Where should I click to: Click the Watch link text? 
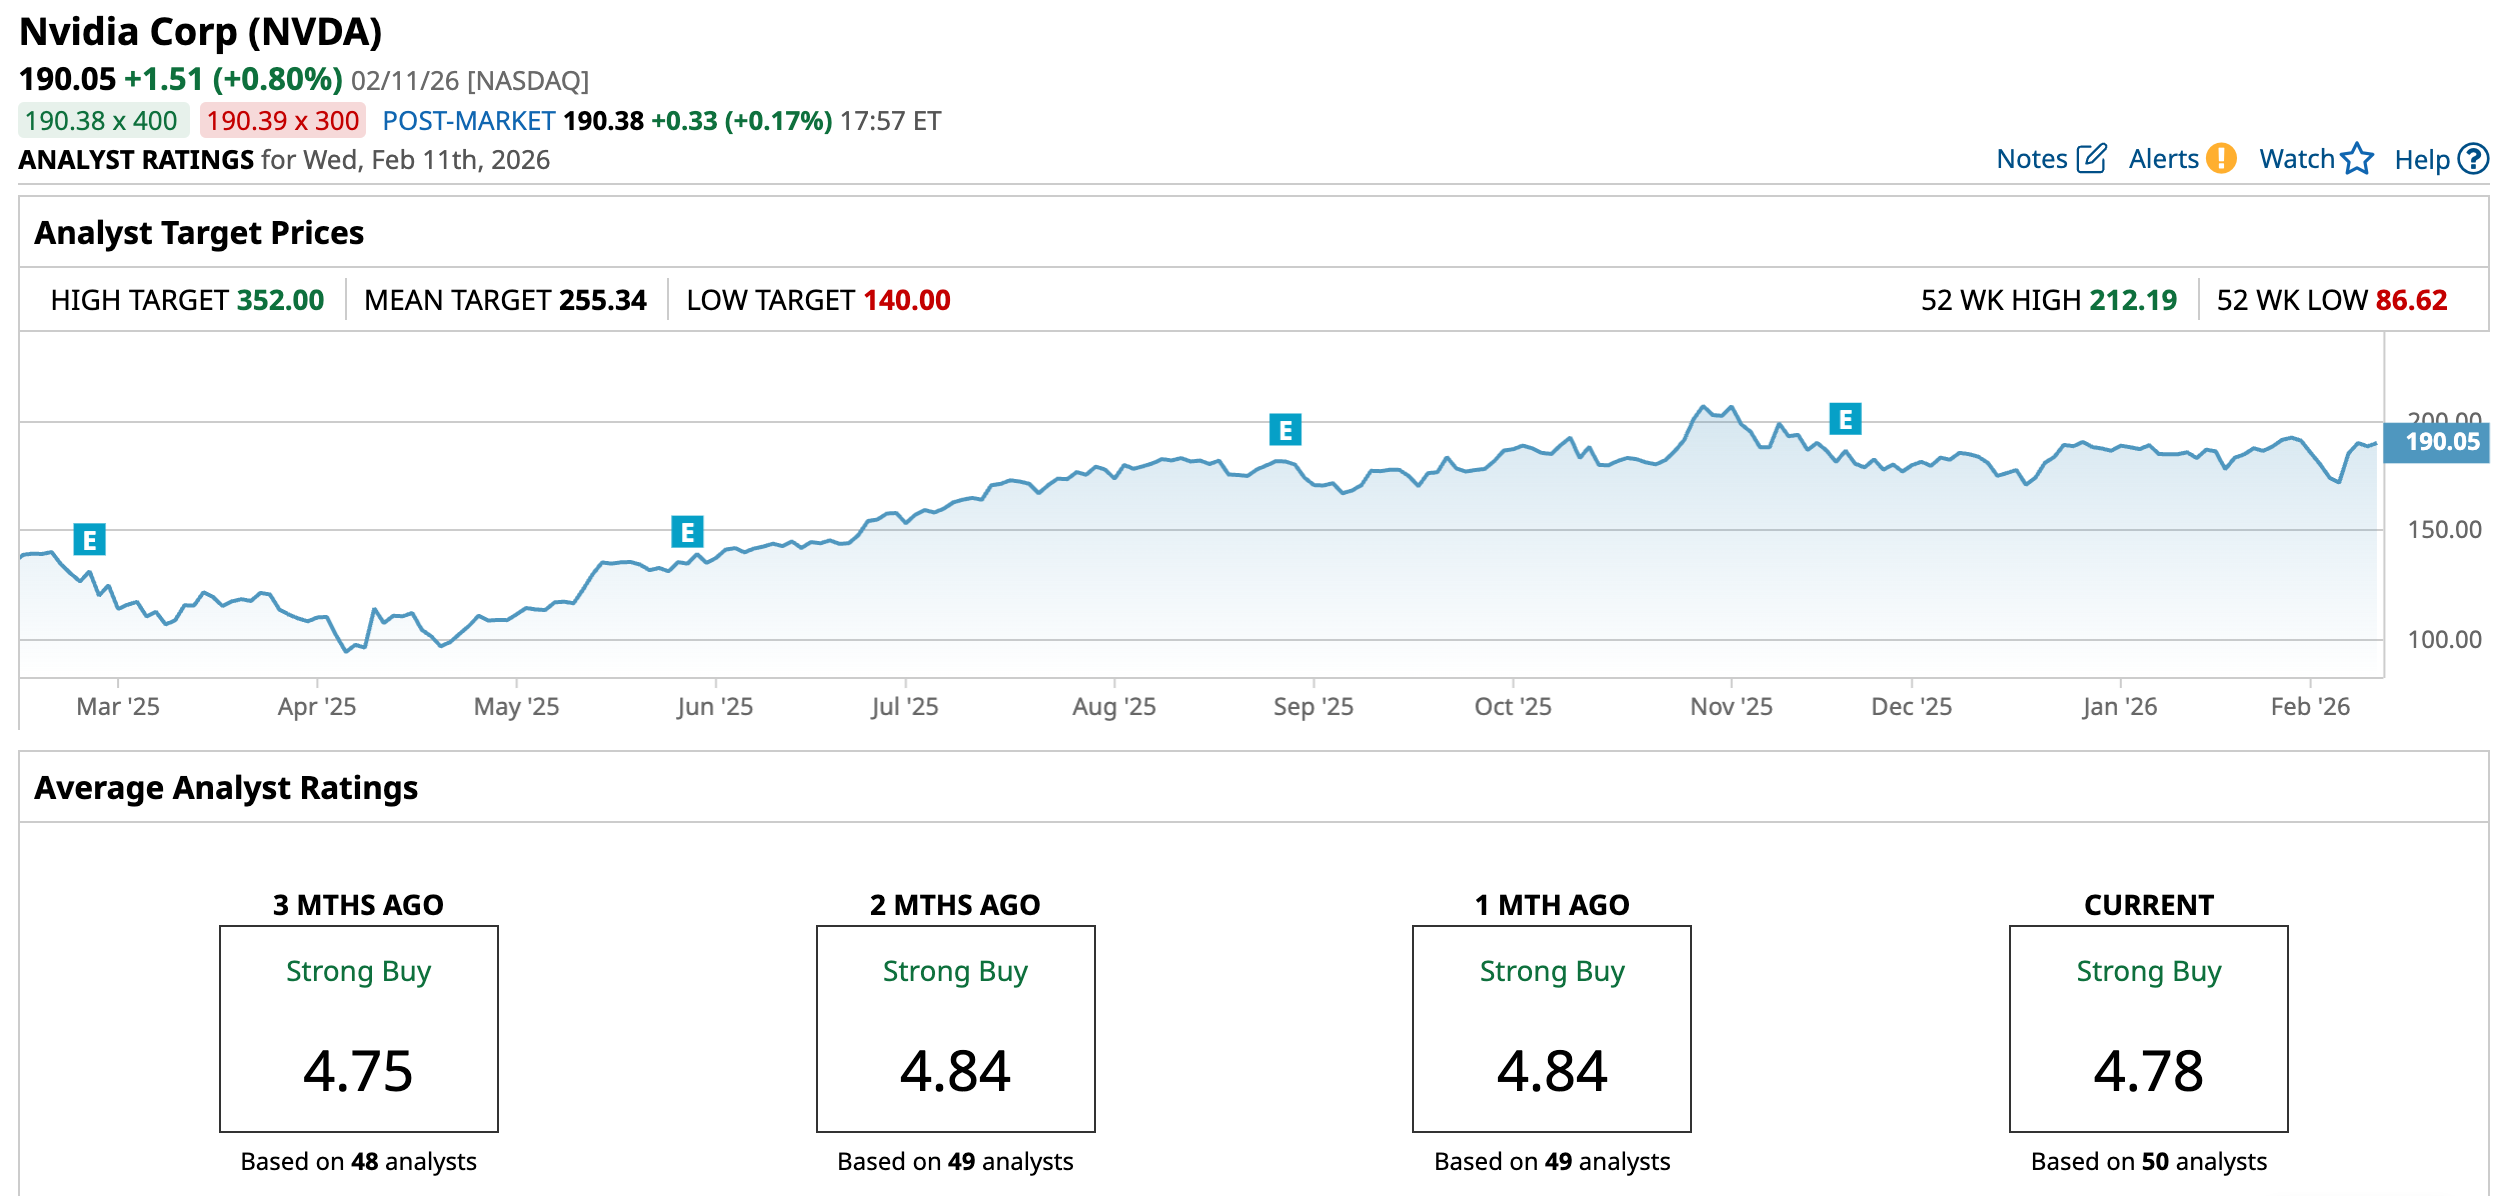(x=2296, y=159)
